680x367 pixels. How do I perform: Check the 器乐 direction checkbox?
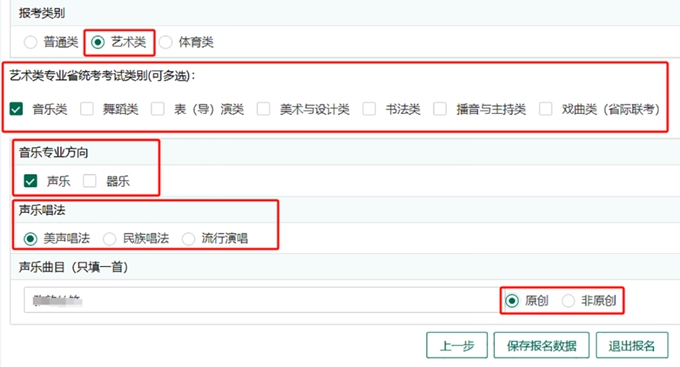[90, 180]
